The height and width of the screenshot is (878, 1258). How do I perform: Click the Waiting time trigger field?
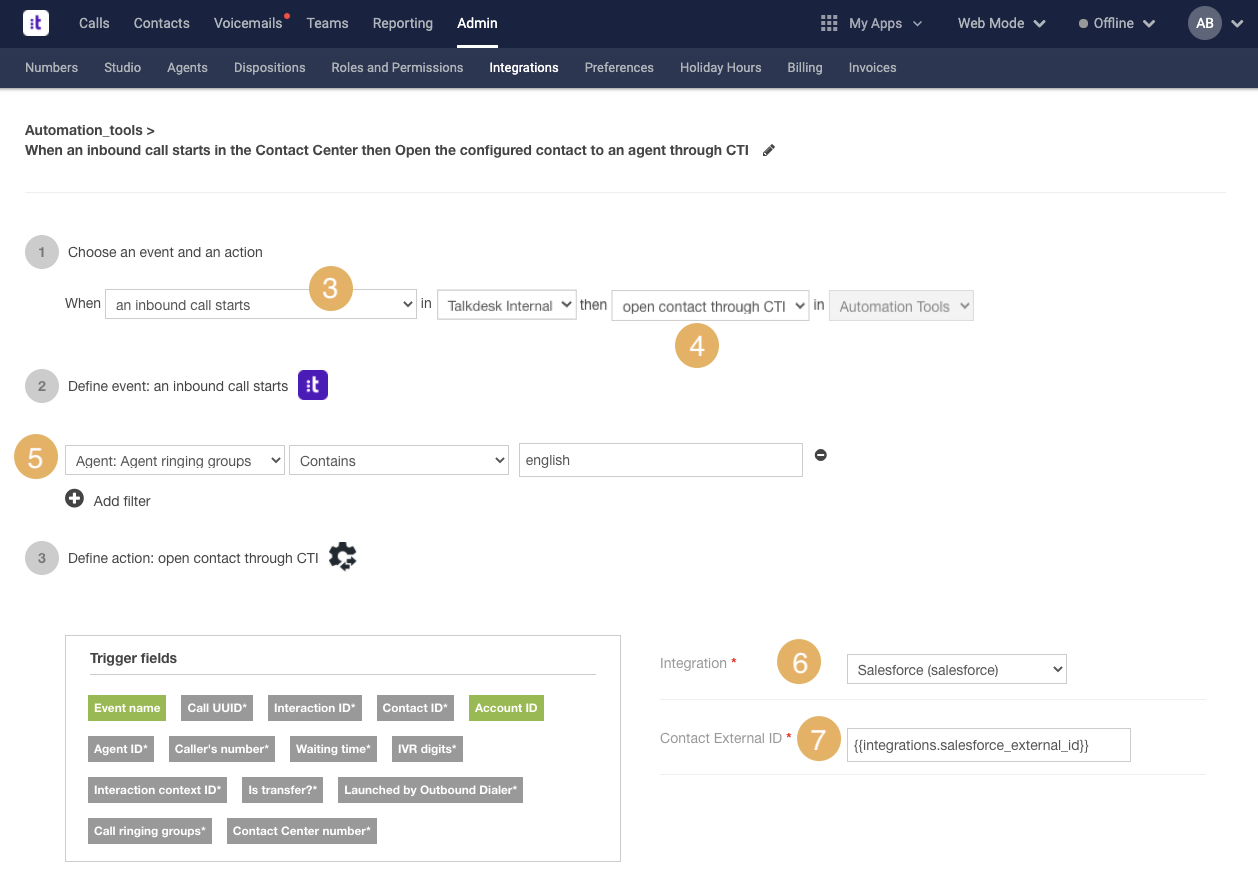pyautogui.click(x=333, y=749)
